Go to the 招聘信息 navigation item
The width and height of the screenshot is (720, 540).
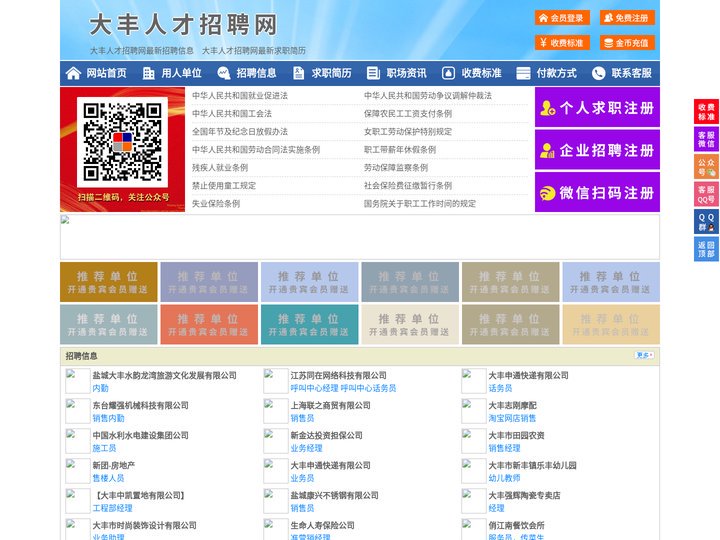click(x=256, y=73)
